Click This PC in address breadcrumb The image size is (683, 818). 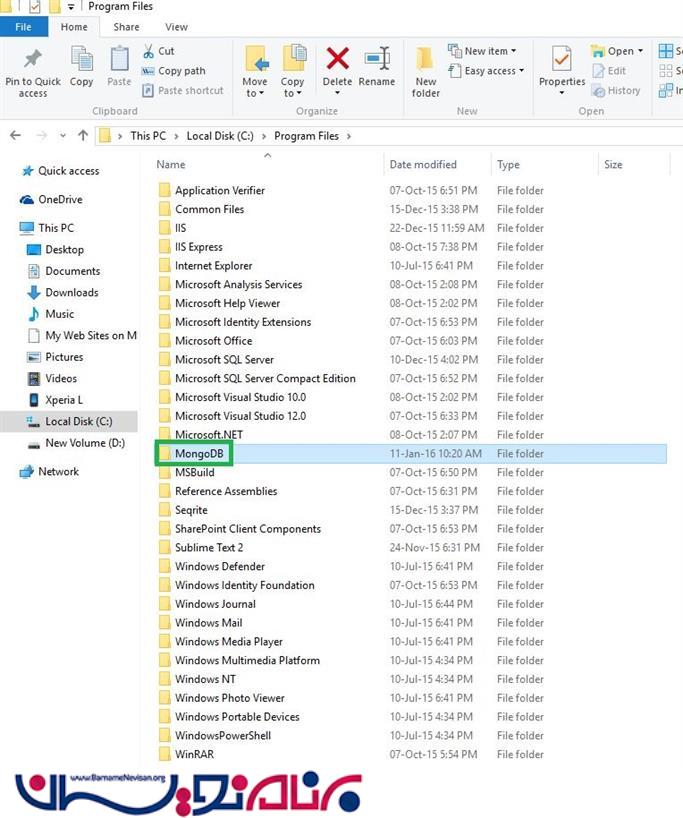point(148,136)
